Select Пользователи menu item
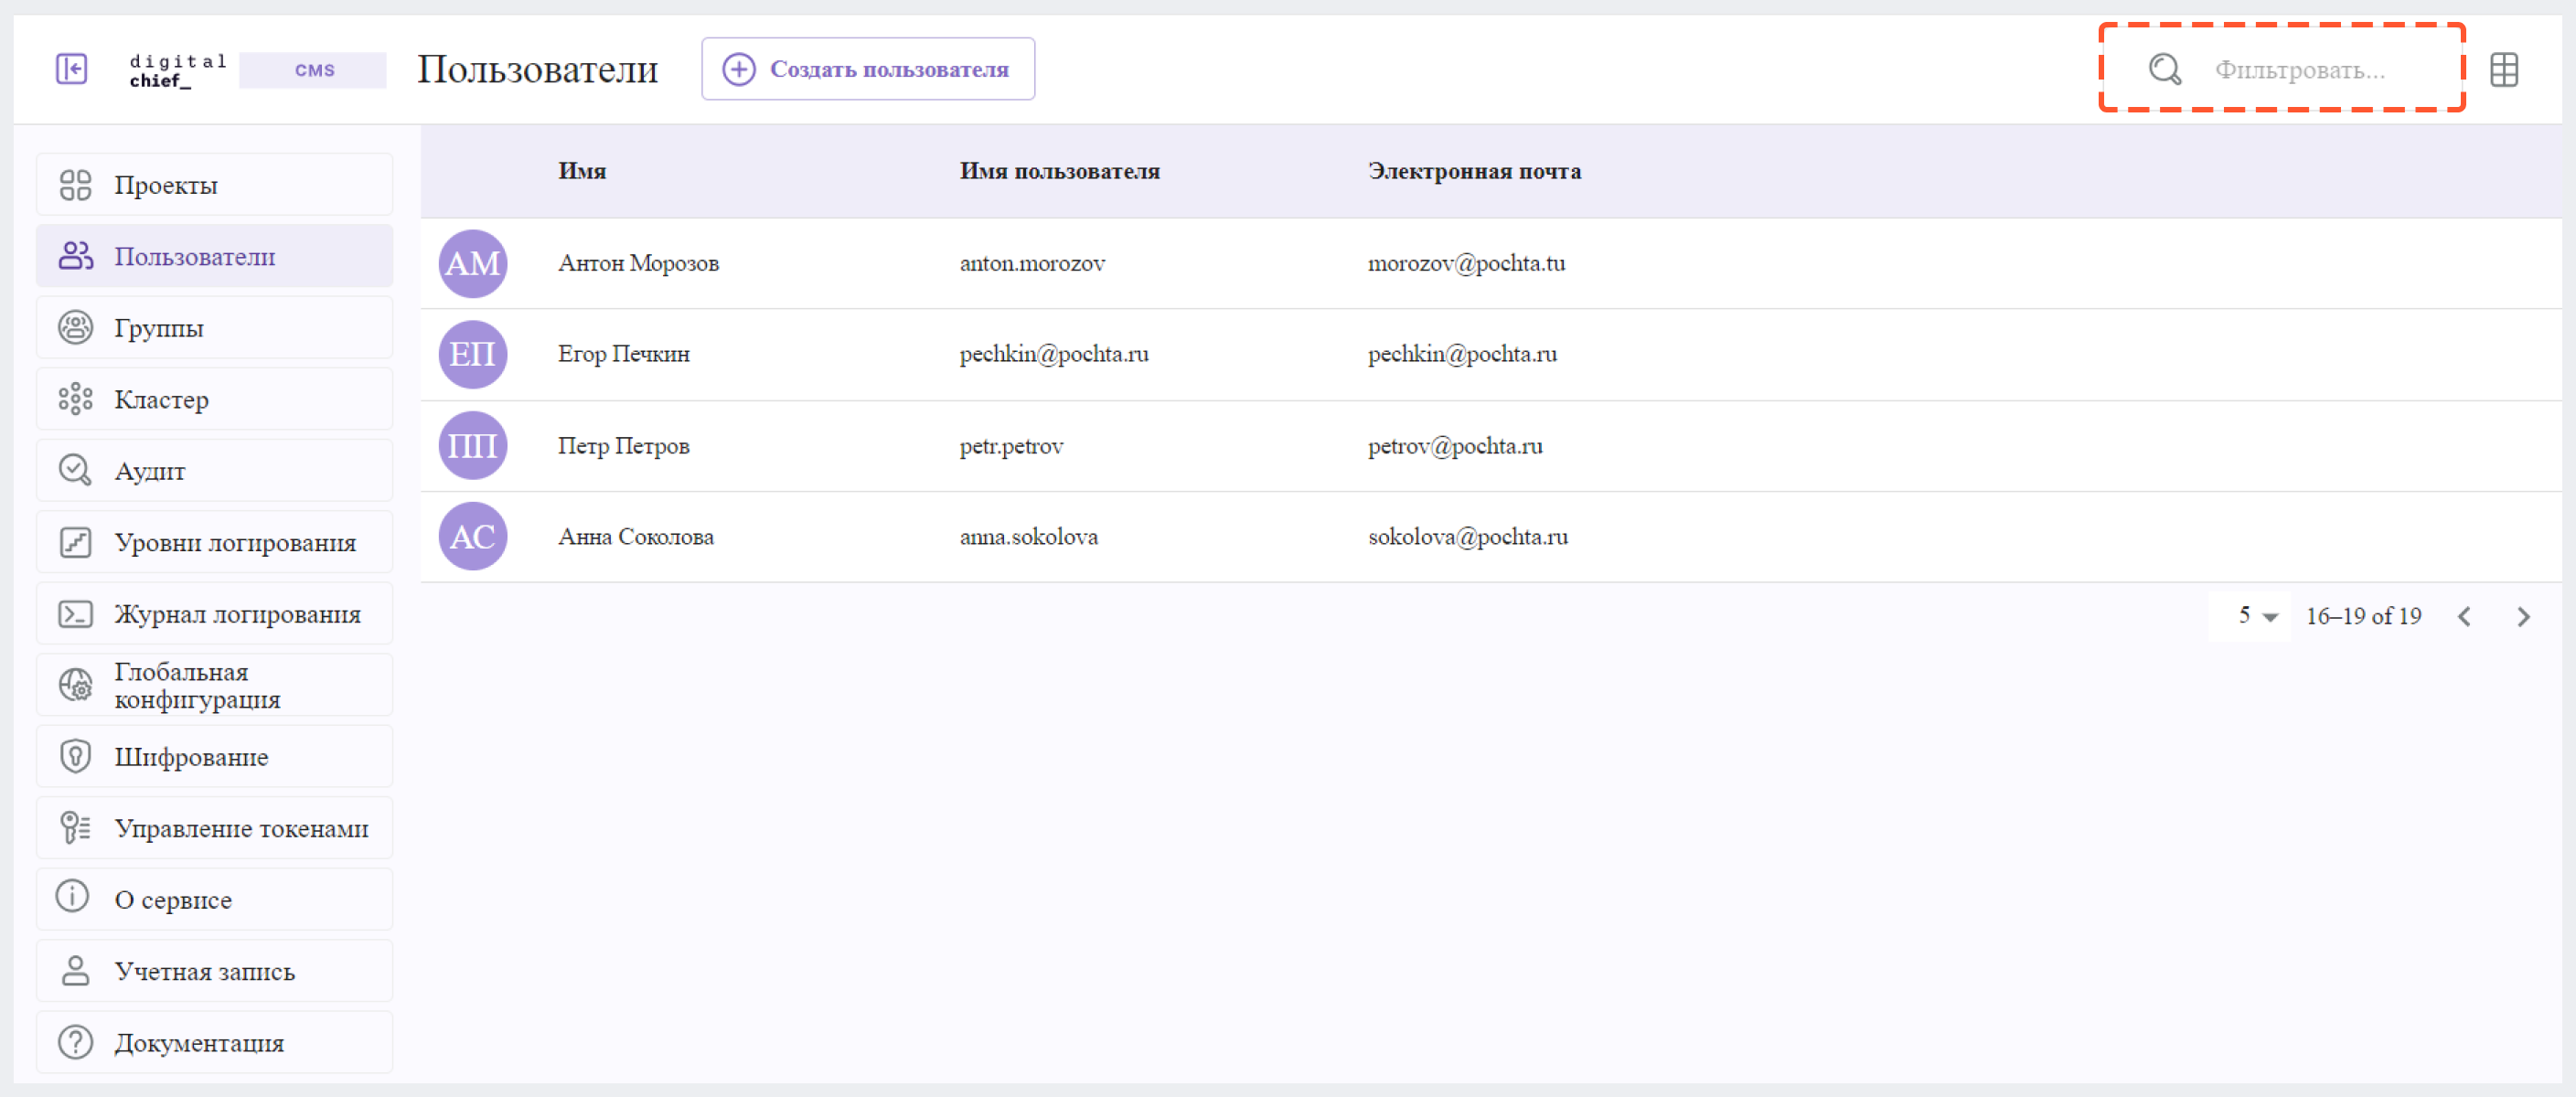Viewport: 2576px width, 1097px height. 215,256
